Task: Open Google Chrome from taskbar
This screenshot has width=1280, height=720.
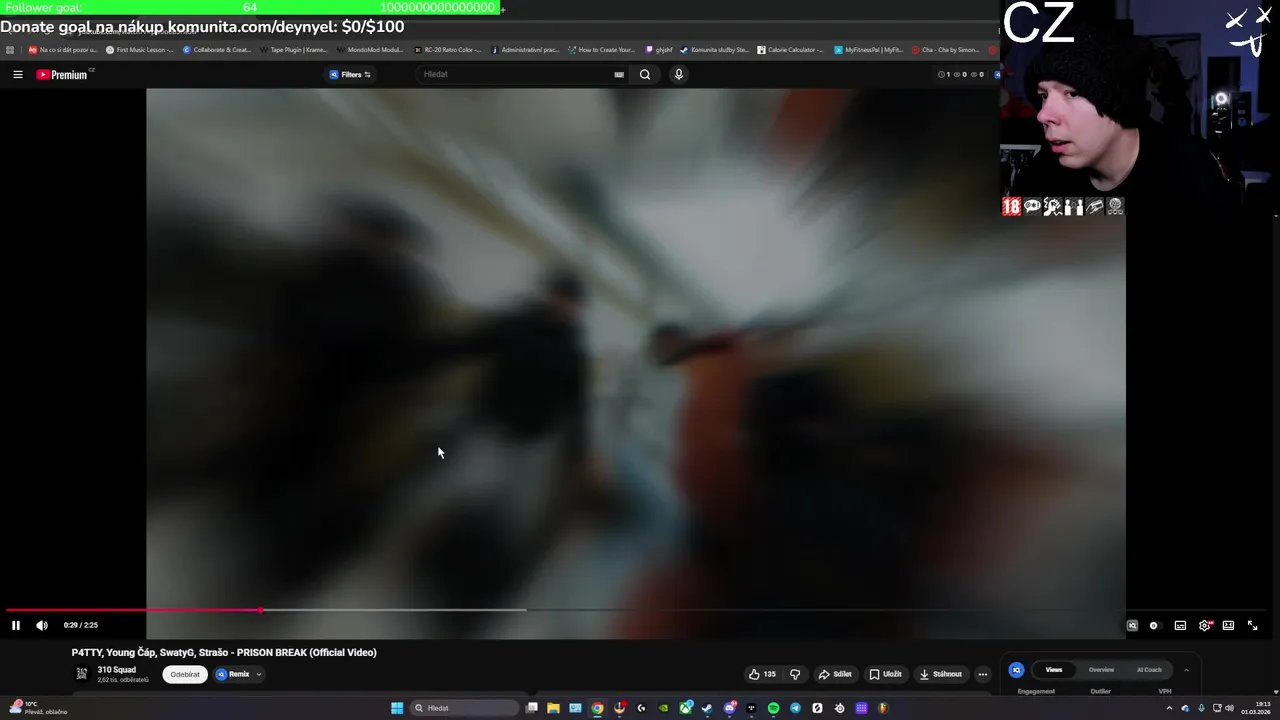Action: 597,708
